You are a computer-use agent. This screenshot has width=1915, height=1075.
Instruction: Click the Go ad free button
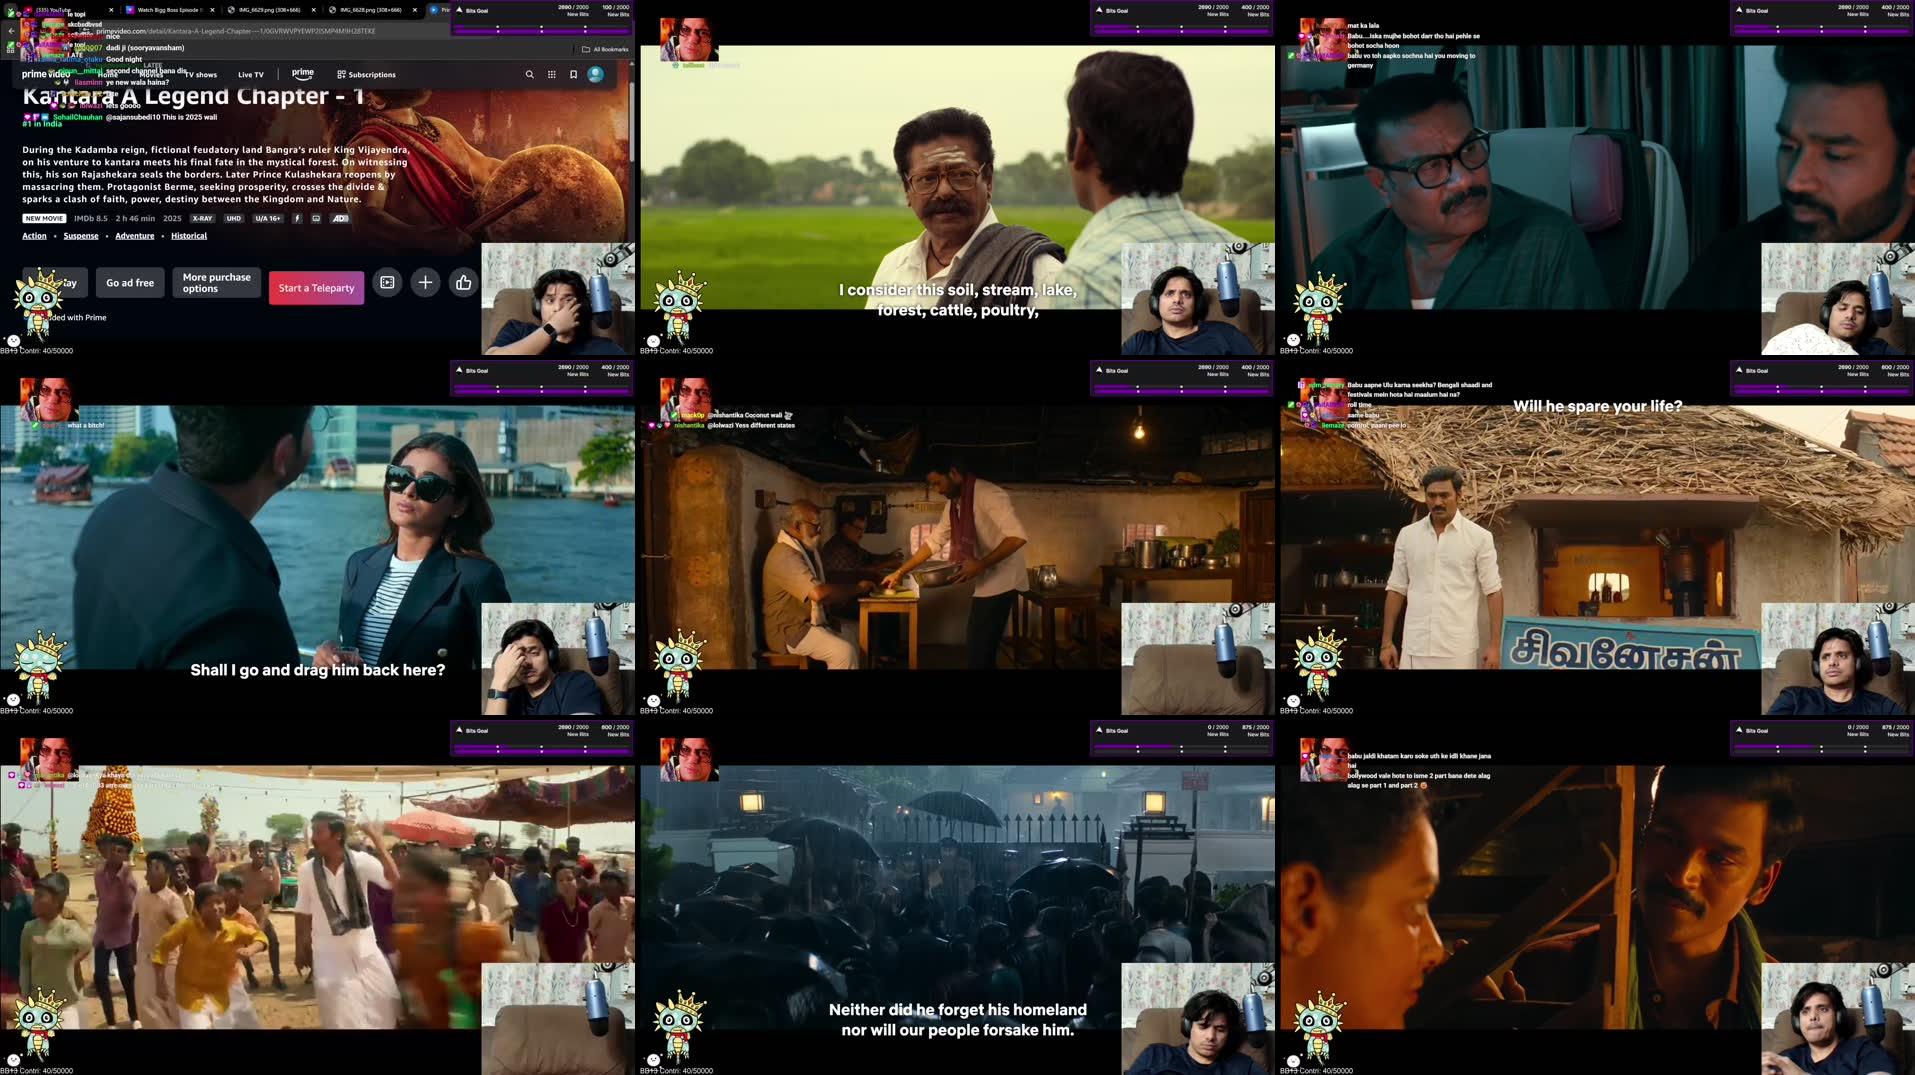pos(130,283)
